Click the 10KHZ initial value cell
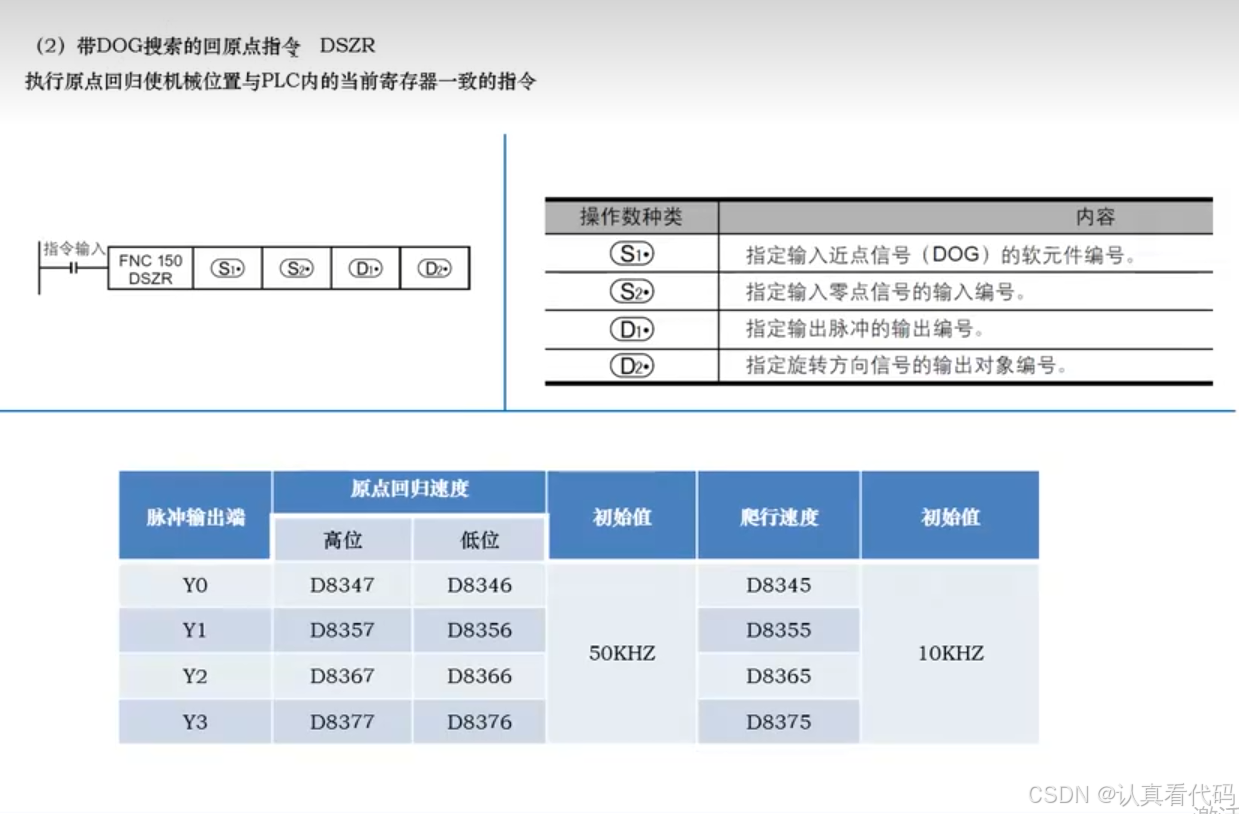This screenshot has width=1239, height=814. [x=950, y=653]
